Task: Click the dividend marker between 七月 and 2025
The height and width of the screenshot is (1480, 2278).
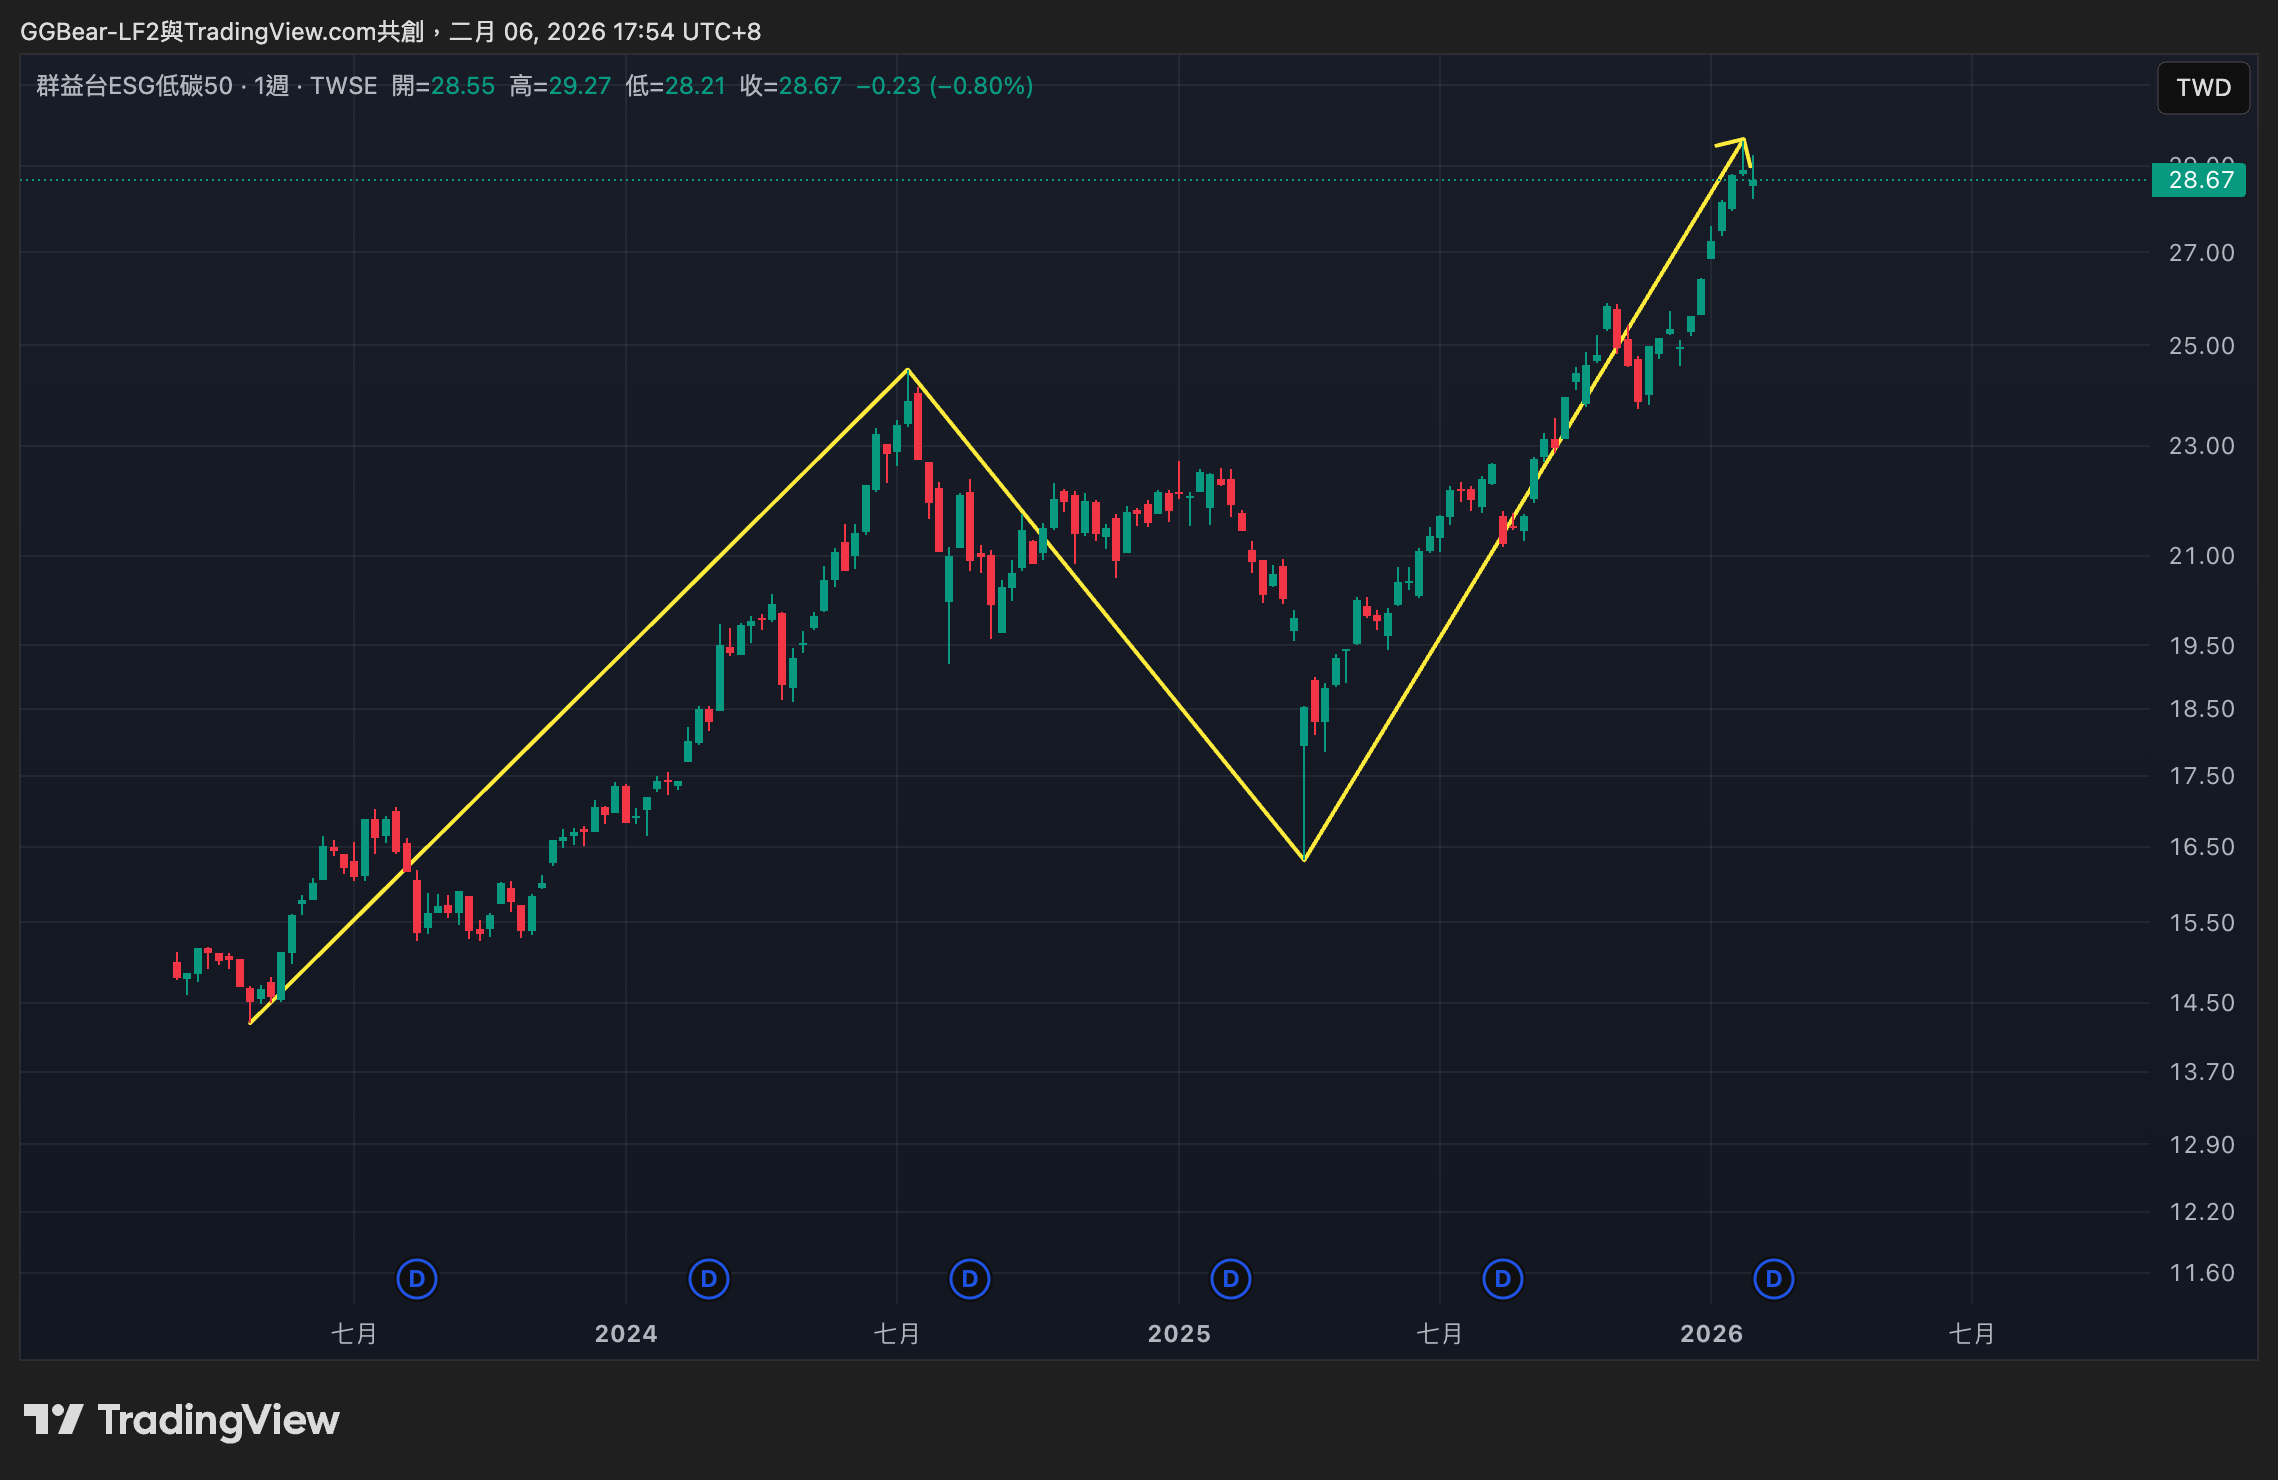Action: point(970,1278)
